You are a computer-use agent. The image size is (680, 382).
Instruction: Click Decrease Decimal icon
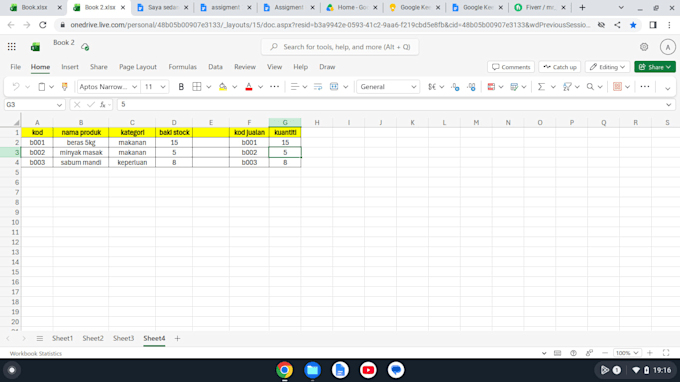pos(455,87)
